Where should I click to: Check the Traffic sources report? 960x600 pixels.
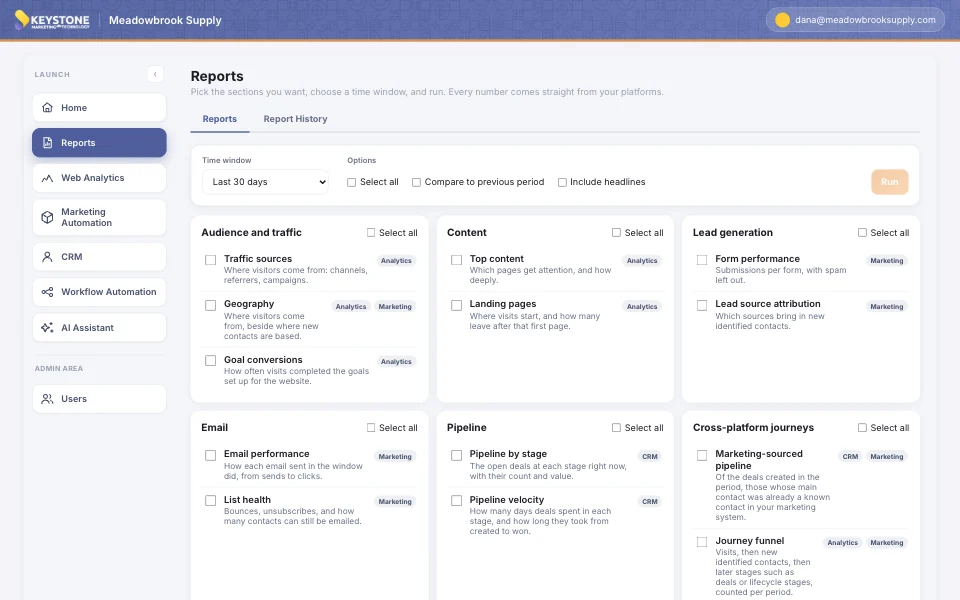point(211,260)
